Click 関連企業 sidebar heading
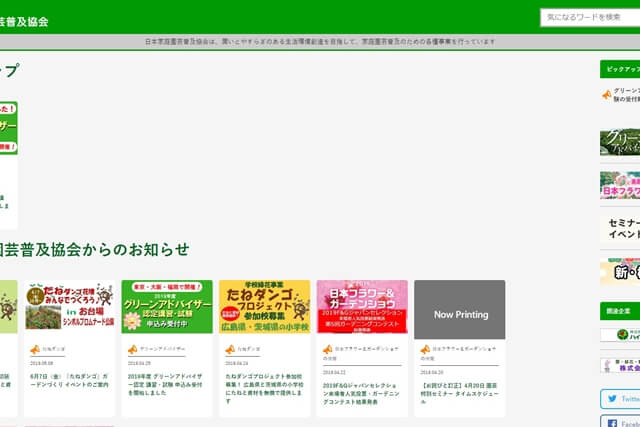Viewport: 640px width, 427px height. click(620, 311)
